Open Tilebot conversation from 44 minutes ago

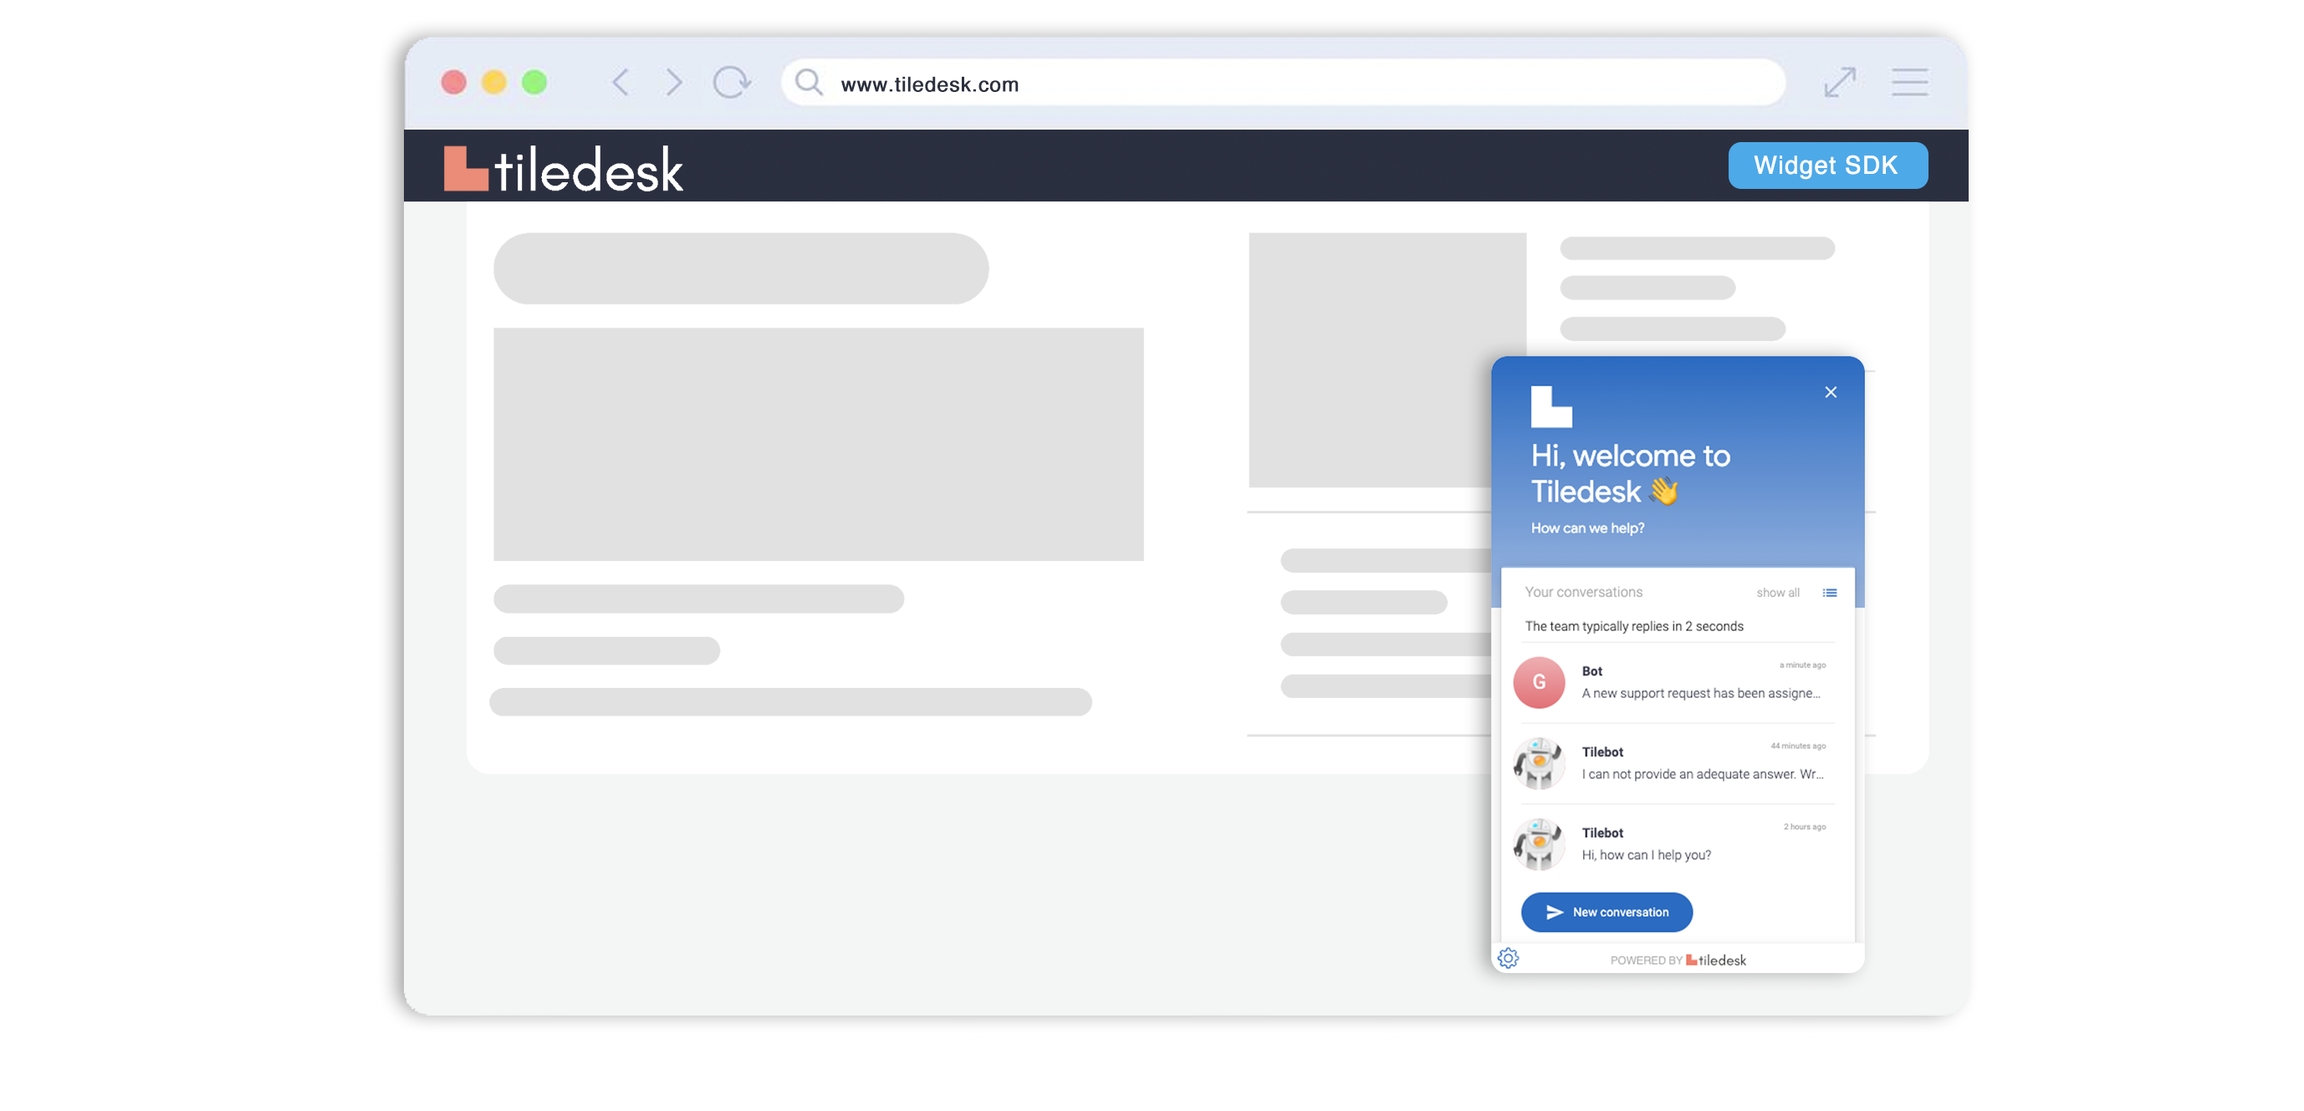[1700, 763]
